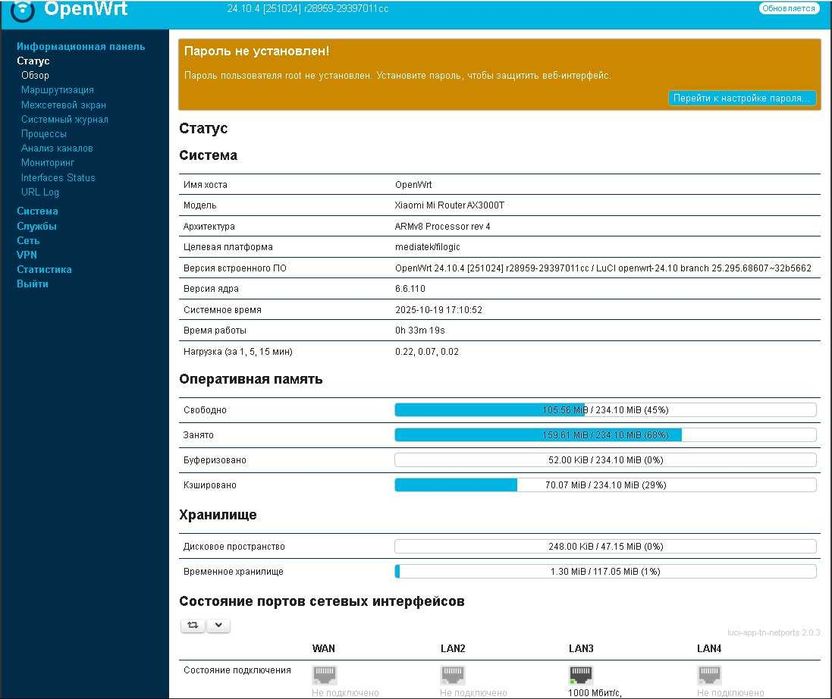
Task: Select the load value 0.22, 0.07, 0.02
Action: [x=427, y=352]
